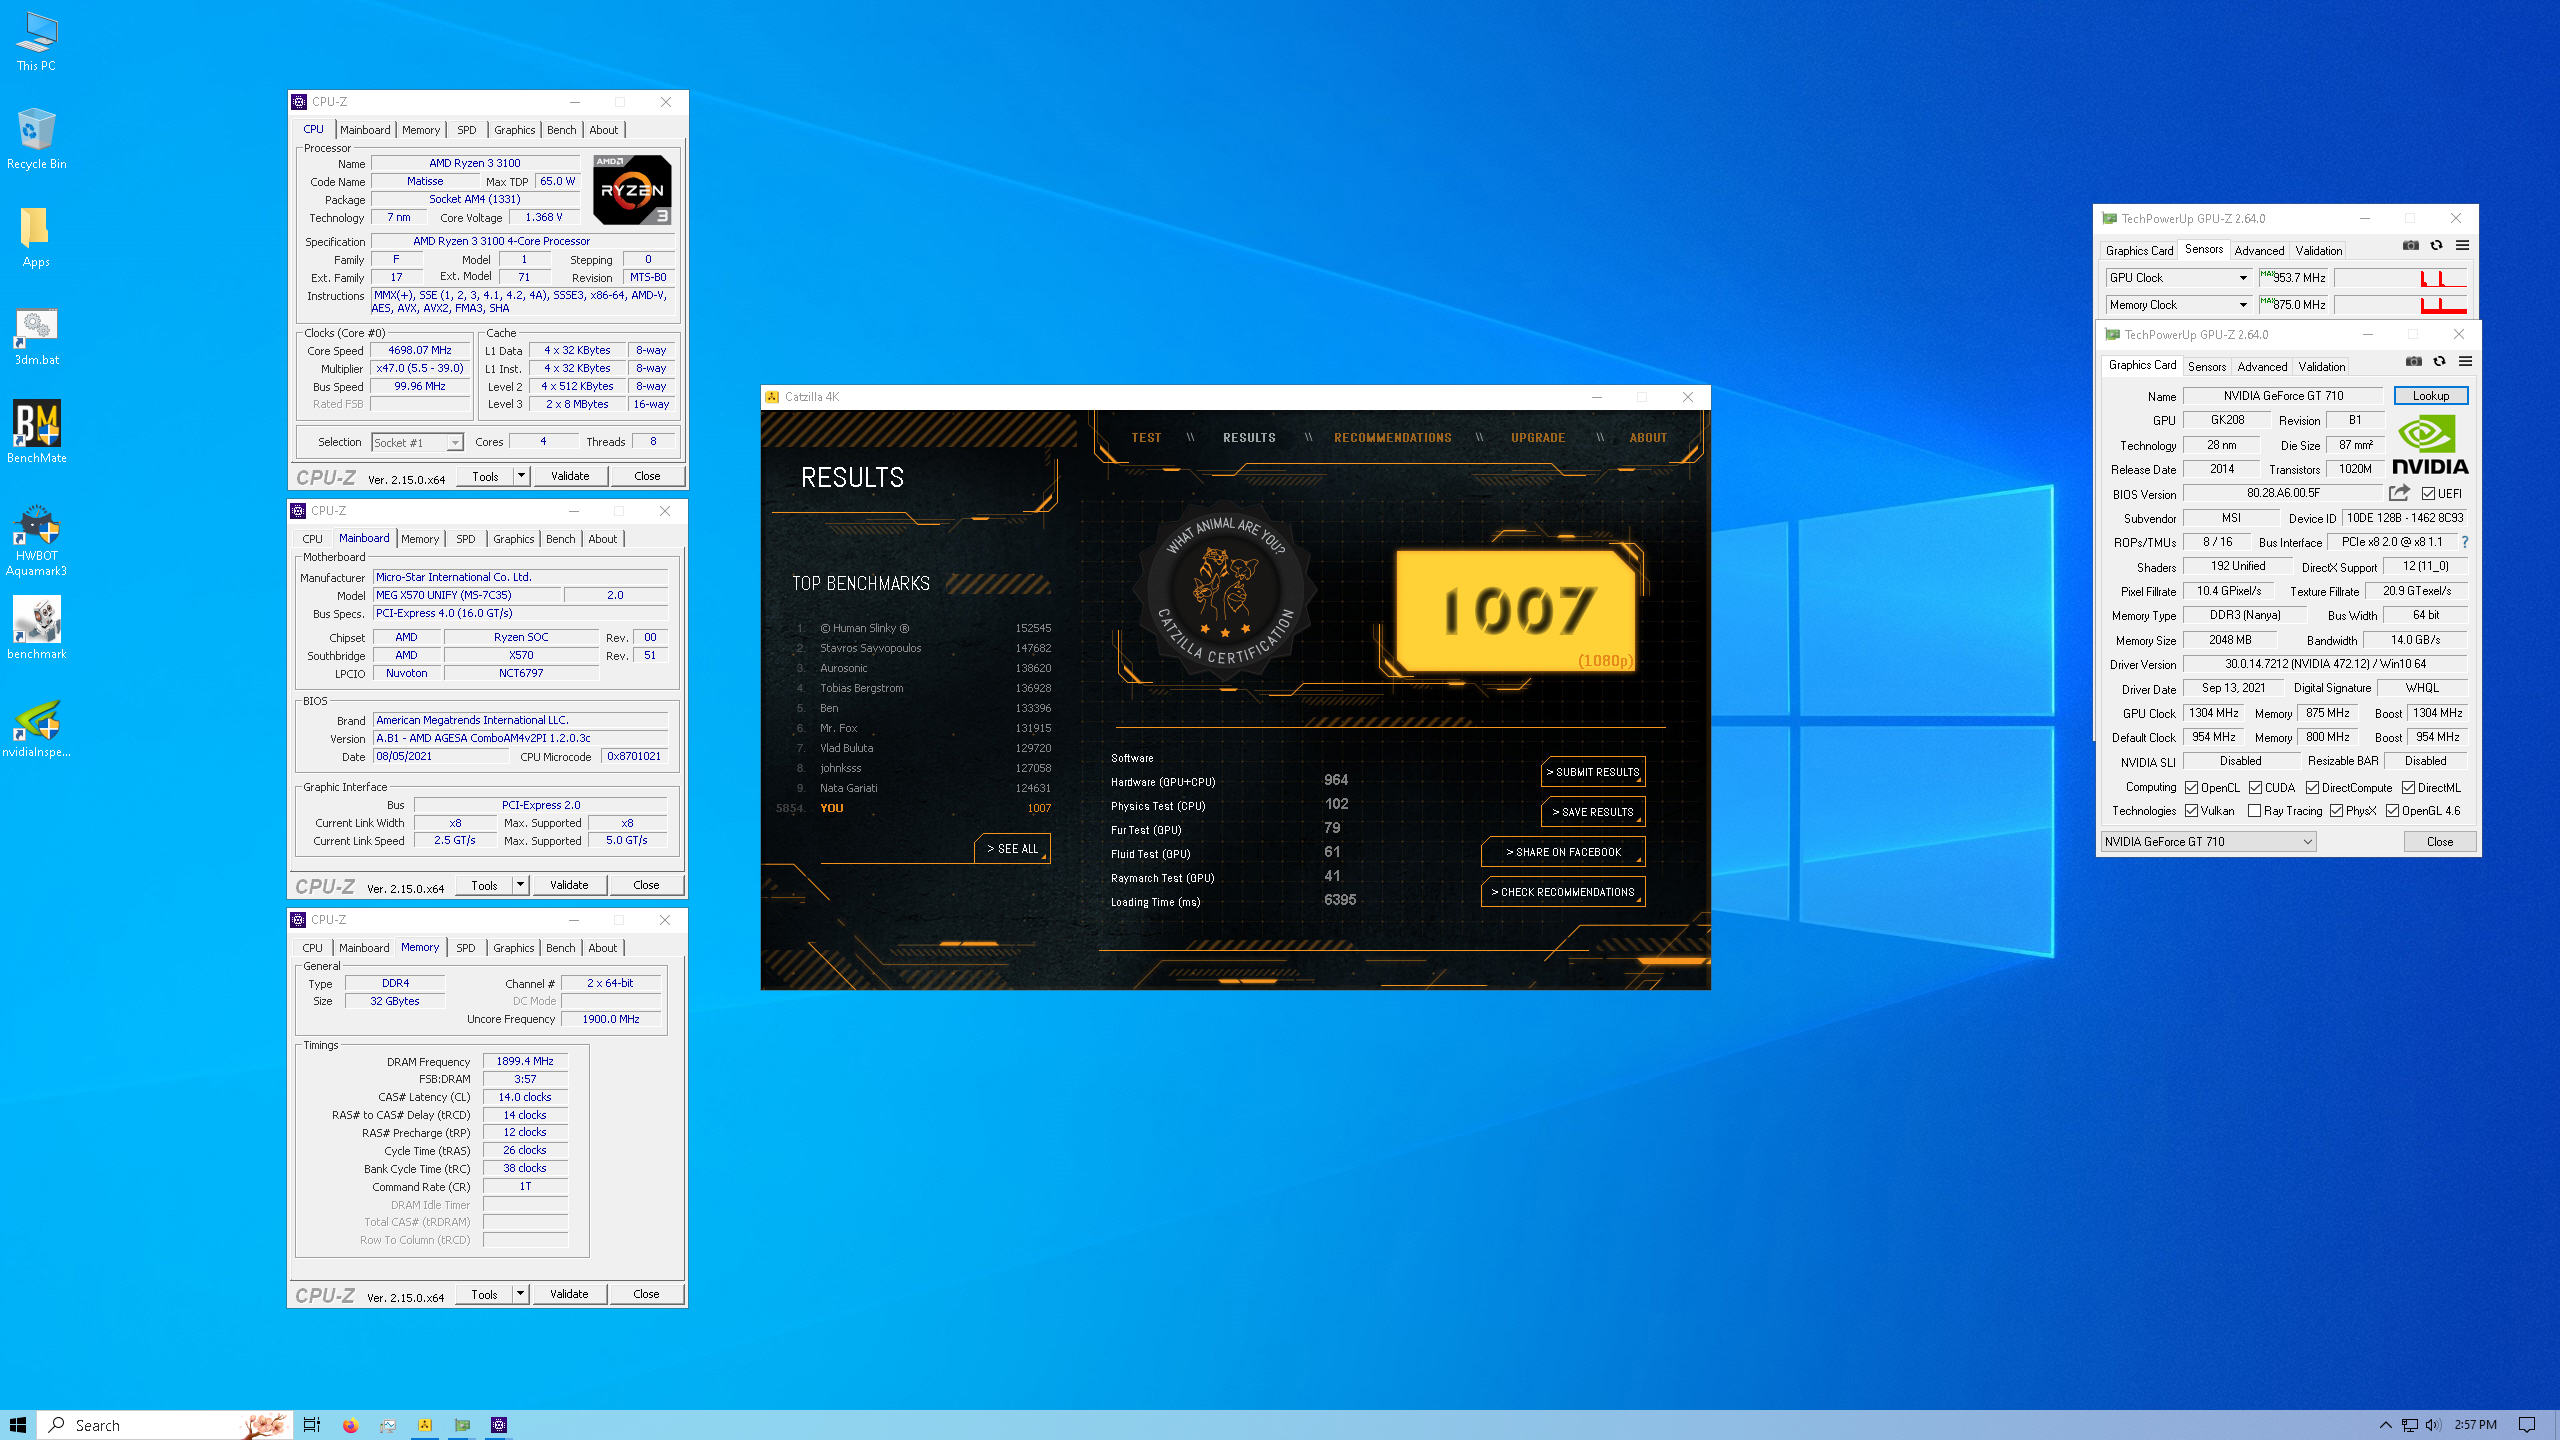Image resolution: width=2560 pixels, height=1440 pixels.
Task: Select benchmark robot desktop icon
Action: pyautogui.click(x=36, y=628)
